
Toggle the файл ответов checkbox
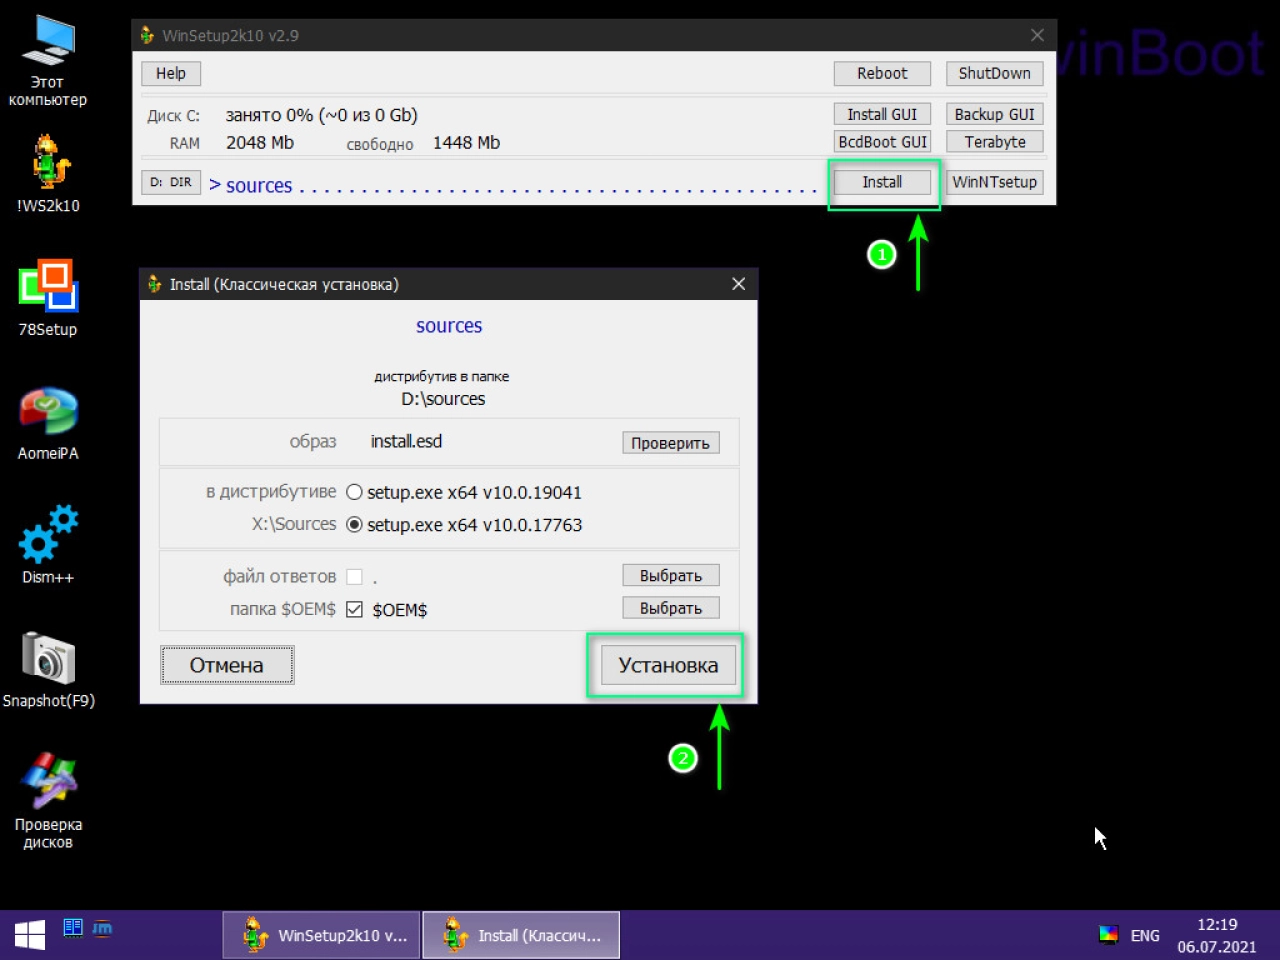coord(354,576)
